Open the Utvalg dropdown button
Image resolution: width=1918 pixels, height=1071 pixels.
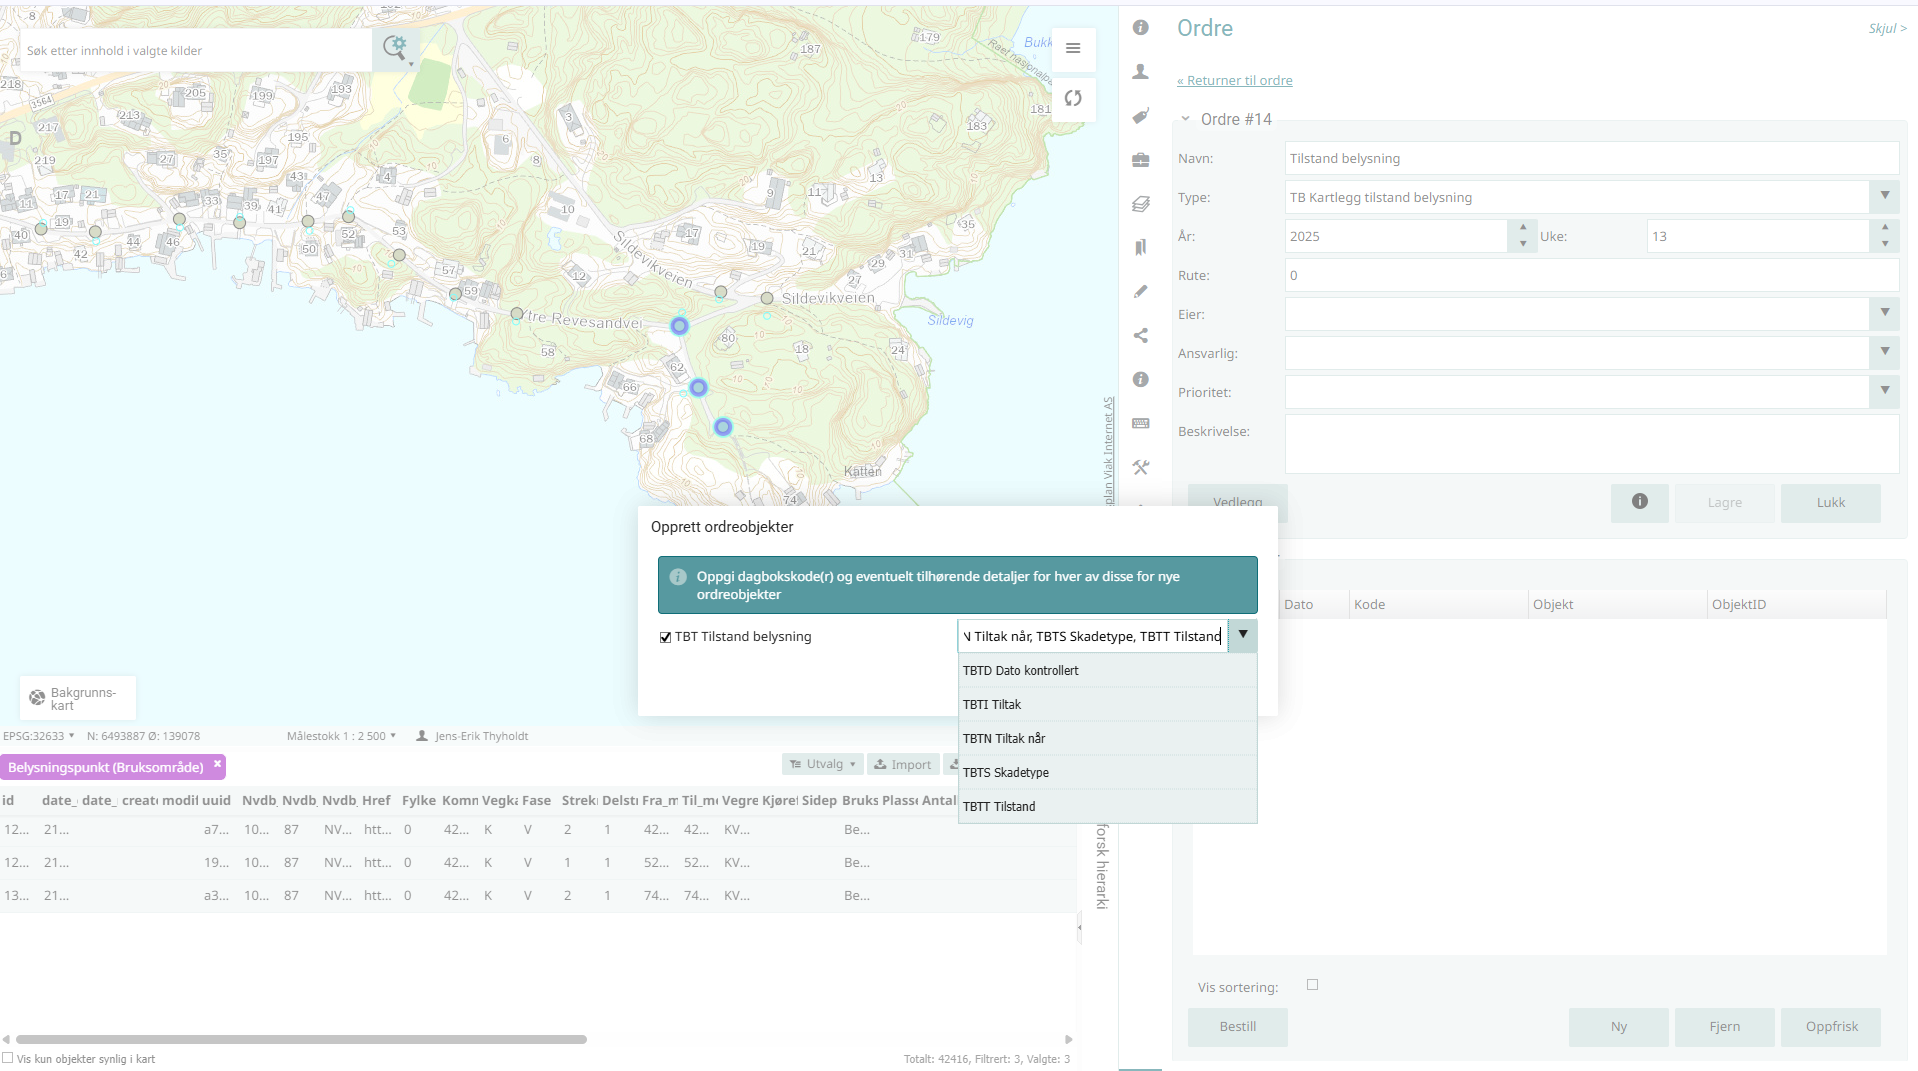822,765
